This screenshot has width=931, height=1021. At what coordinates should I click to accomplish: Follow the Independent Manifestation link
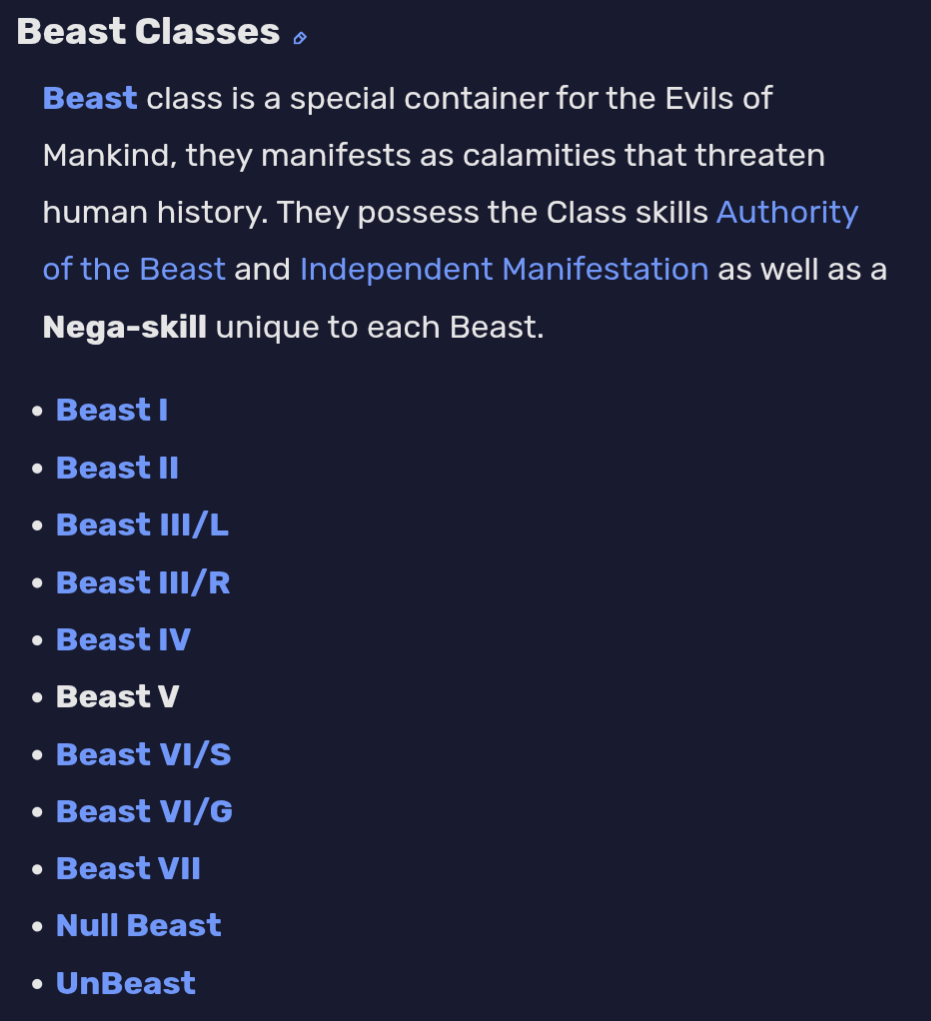504,270
